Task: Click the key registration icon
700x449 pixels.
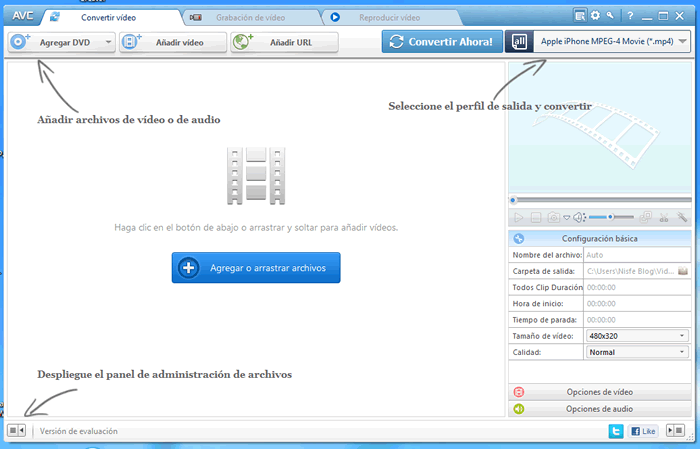Action: [x=610, y=15]
